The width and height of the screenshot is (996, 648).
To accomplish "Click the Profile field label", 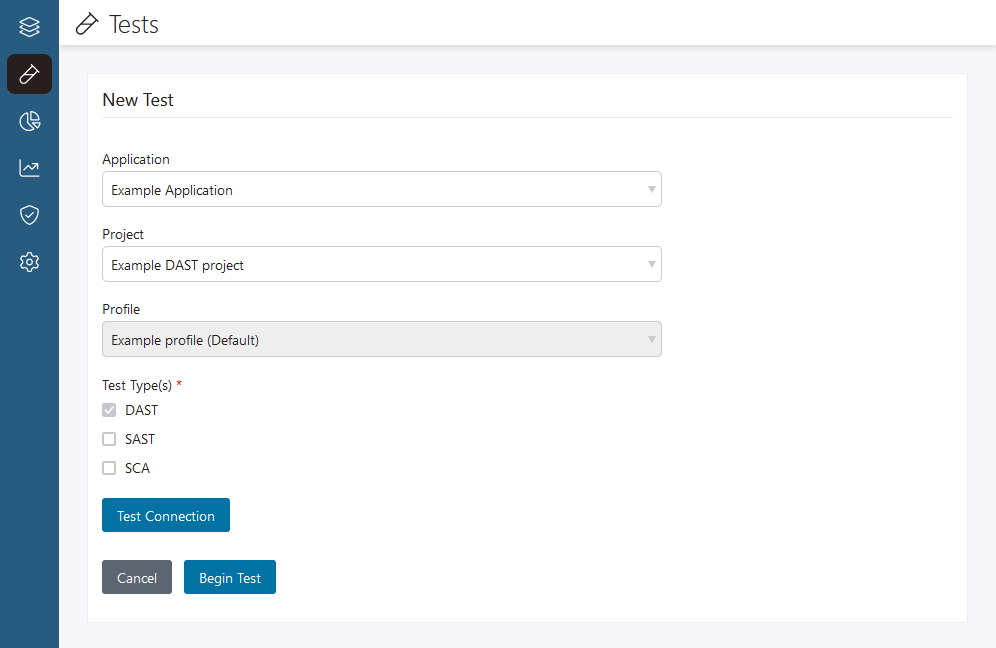I will (x=121, y=309).
